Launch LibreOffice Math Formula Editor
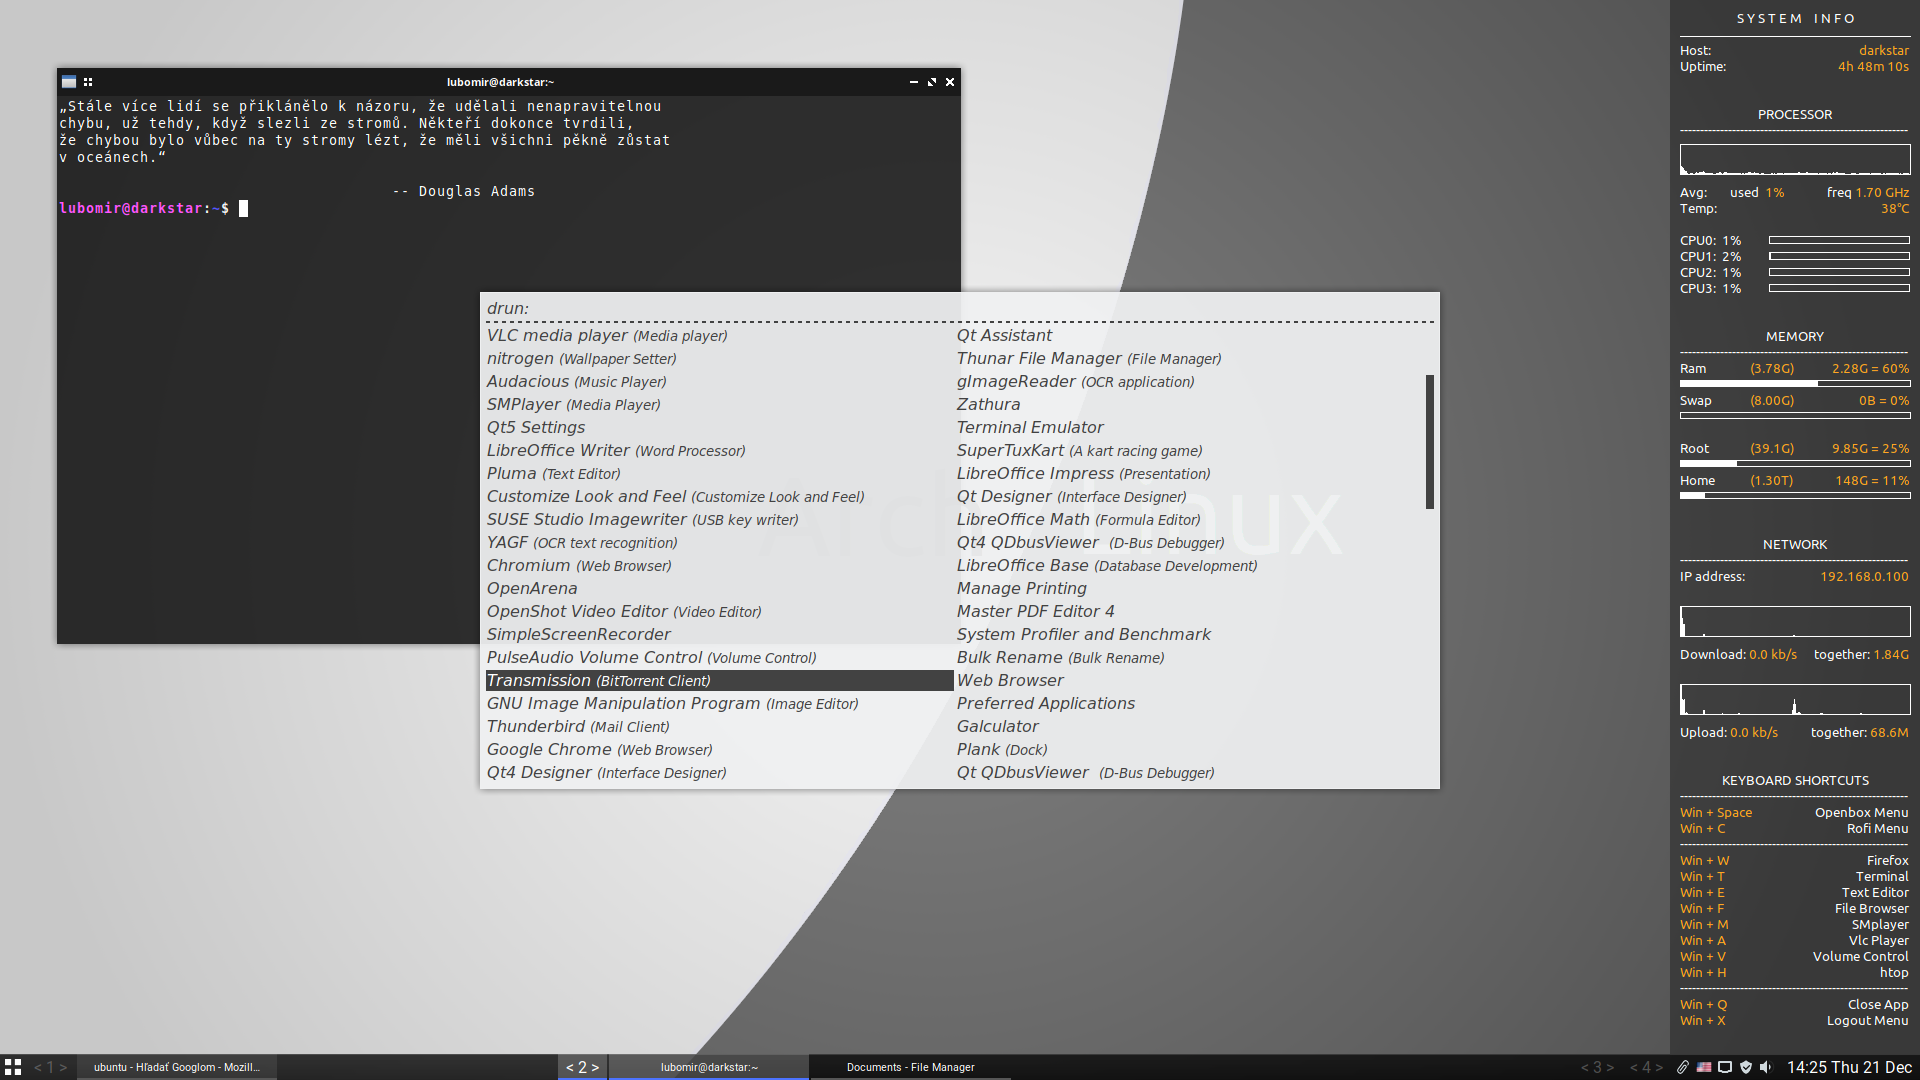 [x=1189, y=520]
